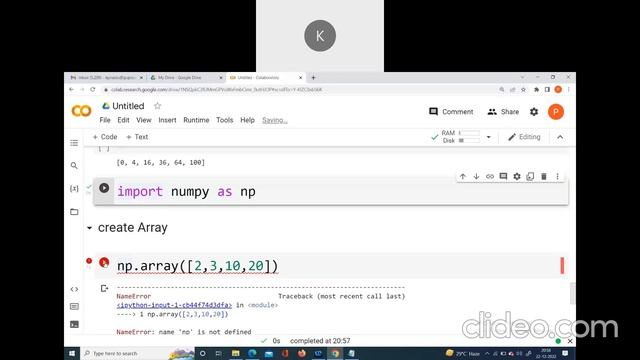Move the cell down with arrow icon

(x=476, y=176)
